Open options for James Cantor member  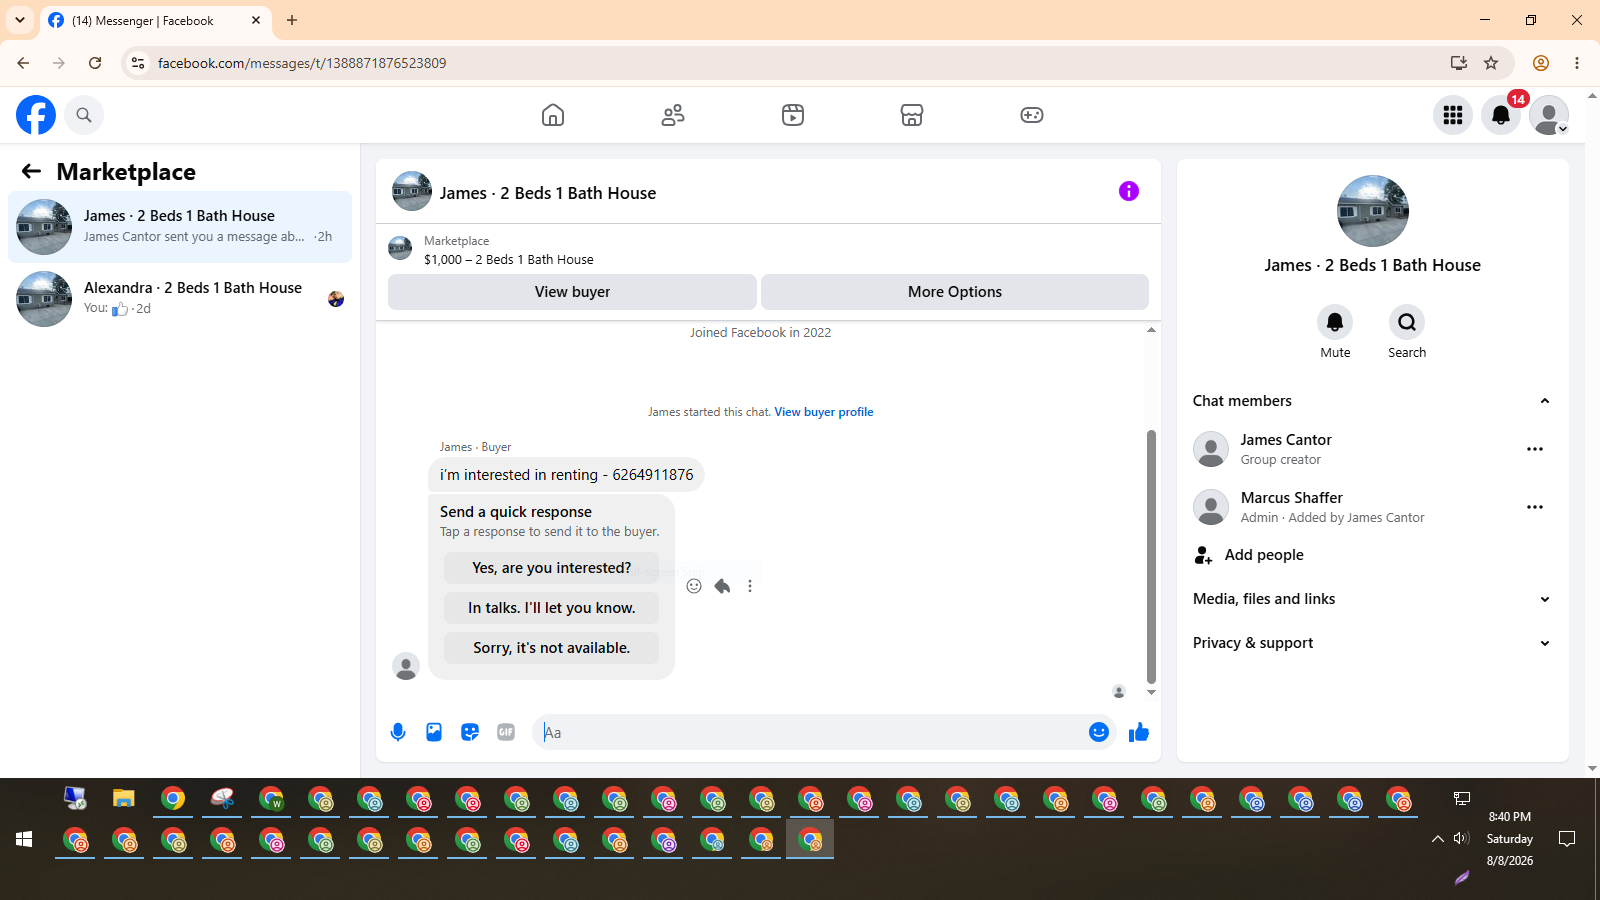point(1535,449)
